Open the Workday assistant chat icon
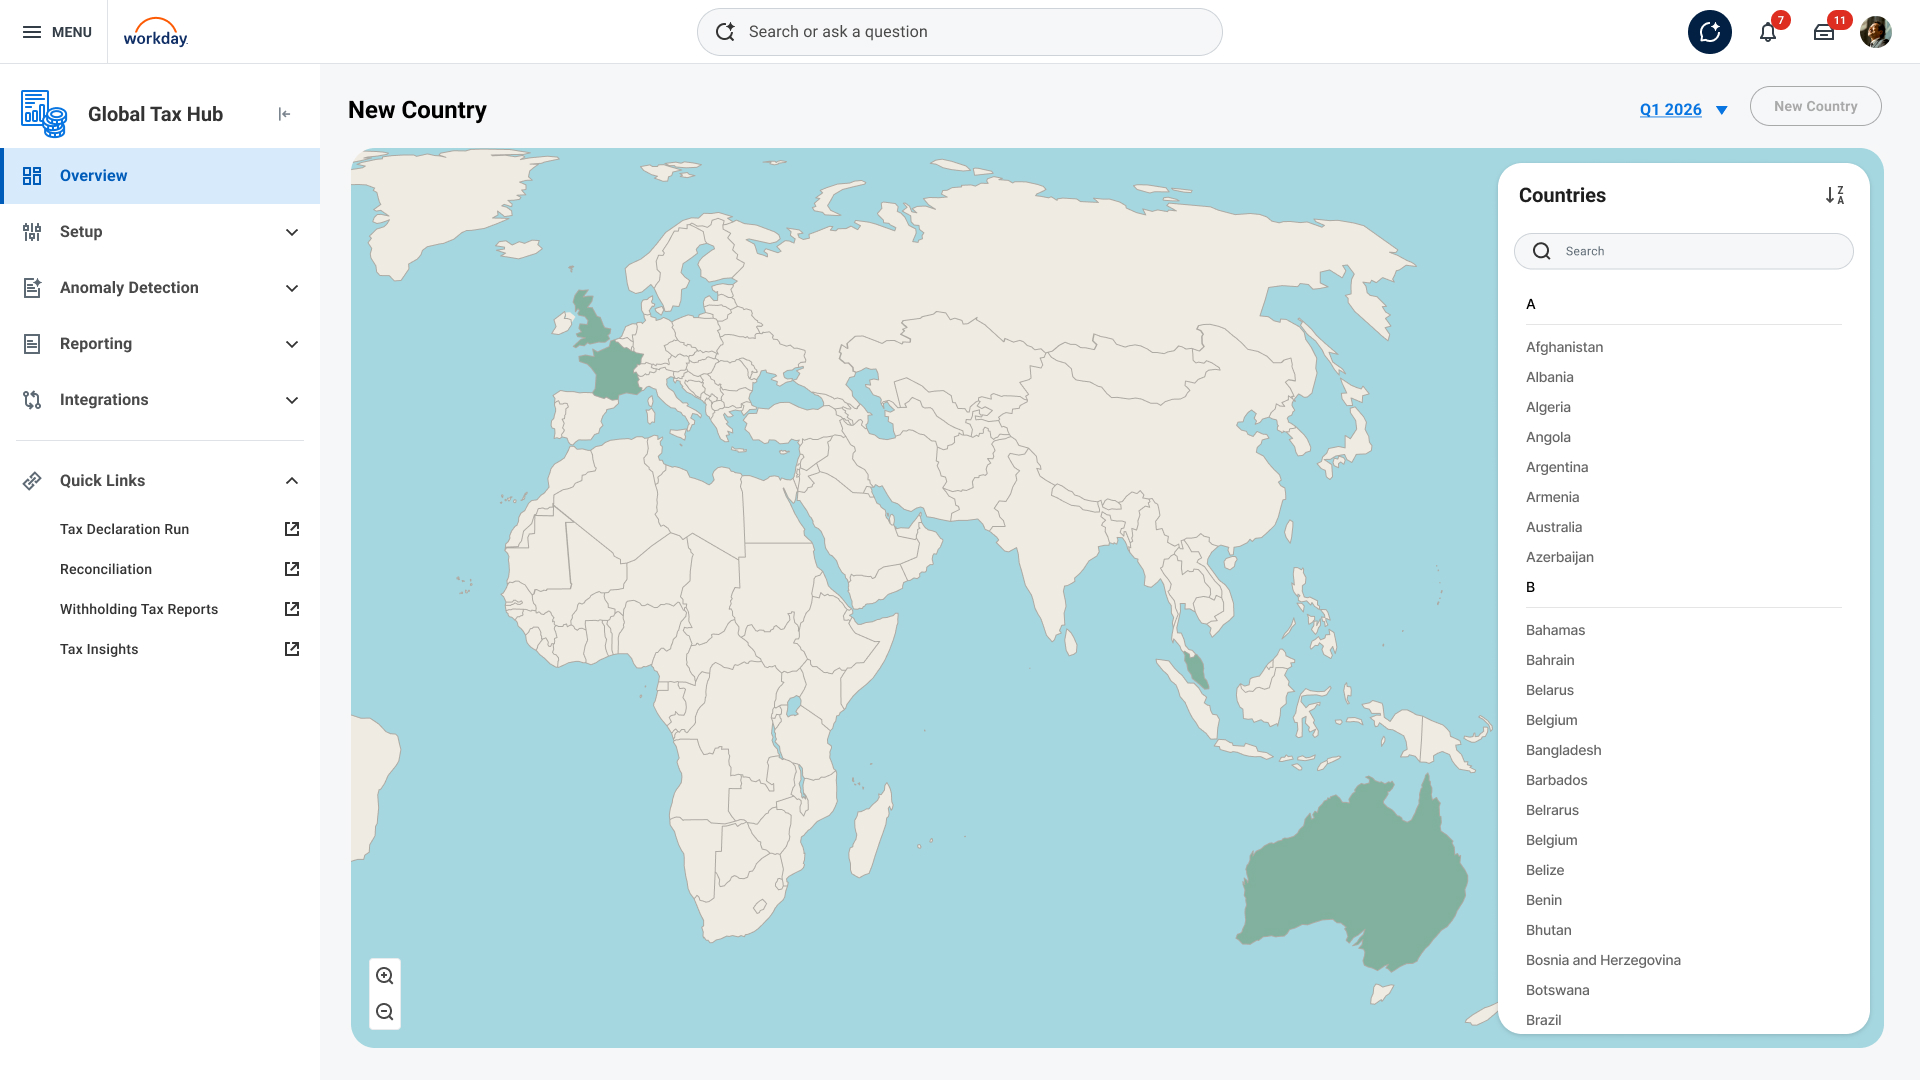Viewport: 1920px width, 1080px height. [x=1710, y=32]
